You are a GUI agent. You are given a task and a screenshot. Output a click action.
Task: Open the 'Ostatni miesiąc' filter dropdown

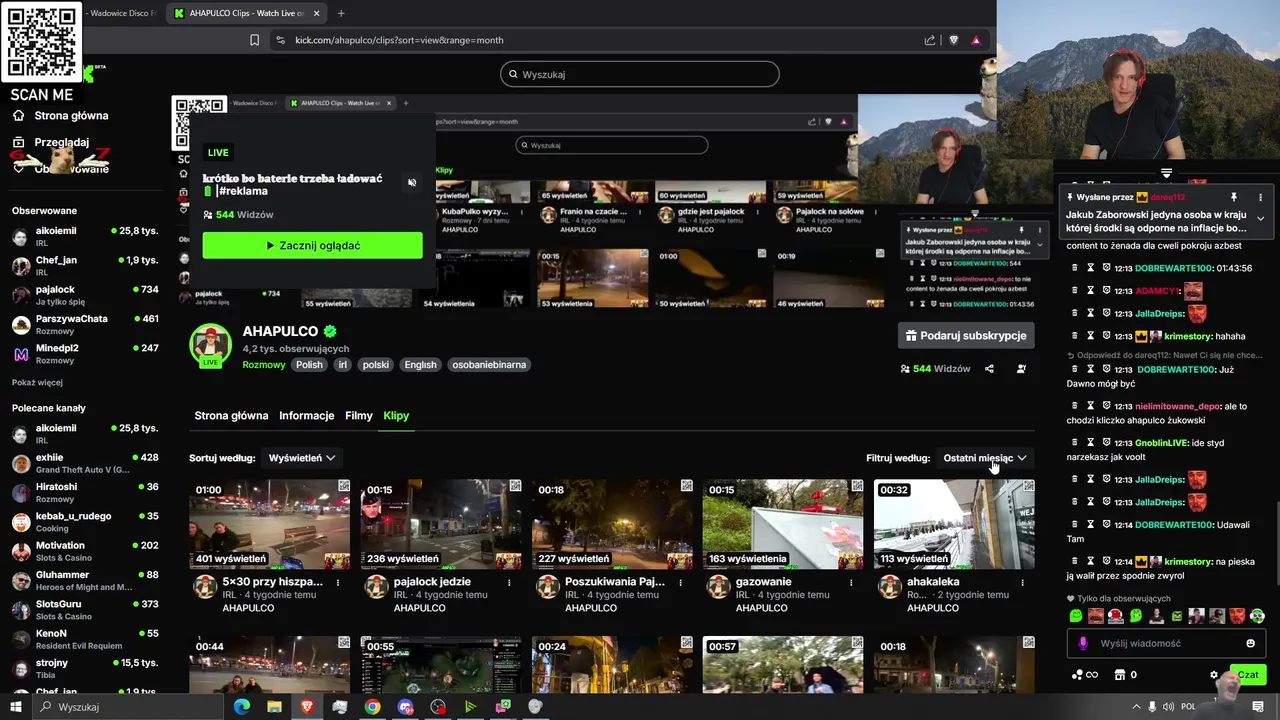pos(985,458)
